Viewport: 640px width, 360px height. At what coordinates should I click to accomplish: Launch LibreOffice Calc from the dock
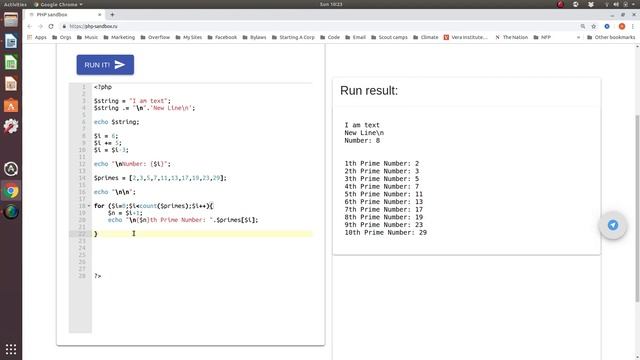click(x=11, y=62)
